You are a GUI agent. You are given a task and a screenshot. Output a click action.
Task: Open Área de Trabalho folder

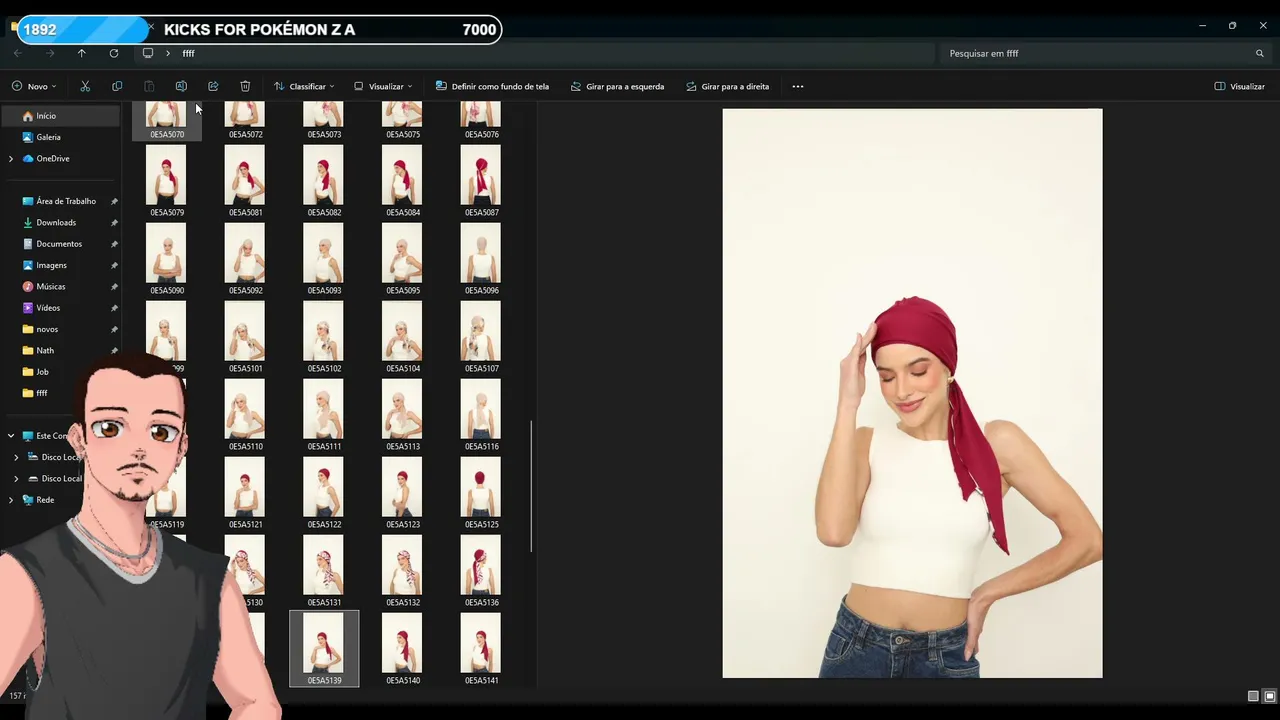60,201
